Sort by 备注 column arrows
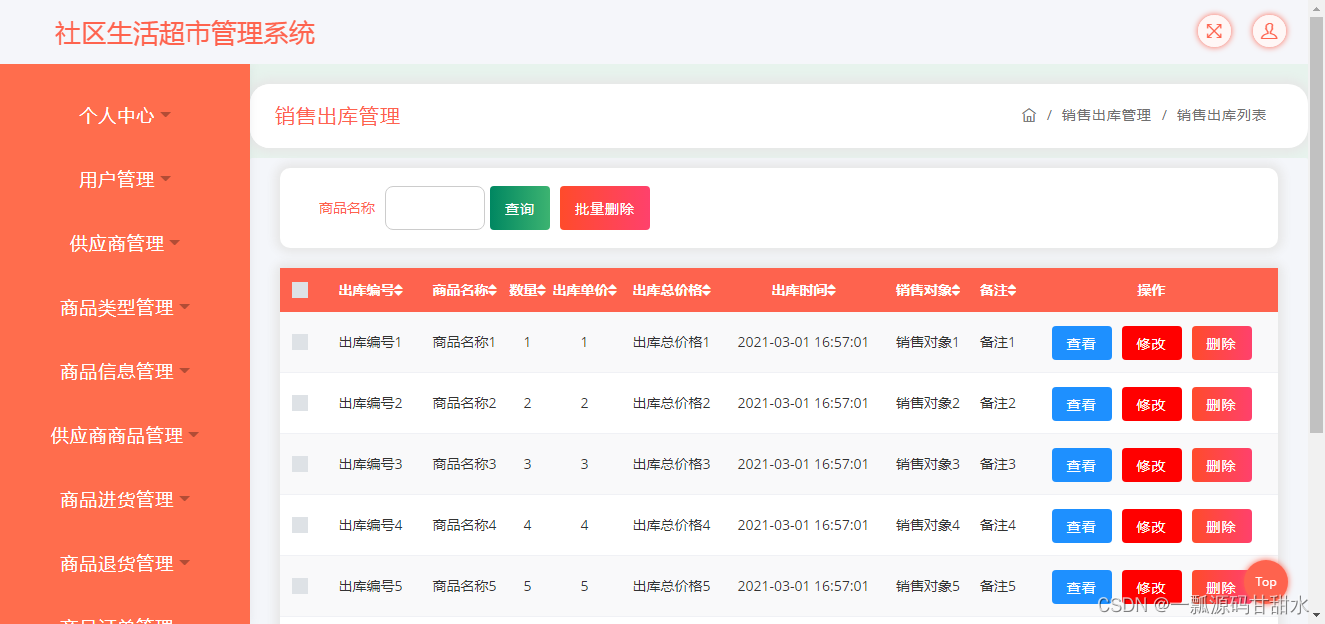The width and height of the screenshot is (1325, 624). point(1012,290)
